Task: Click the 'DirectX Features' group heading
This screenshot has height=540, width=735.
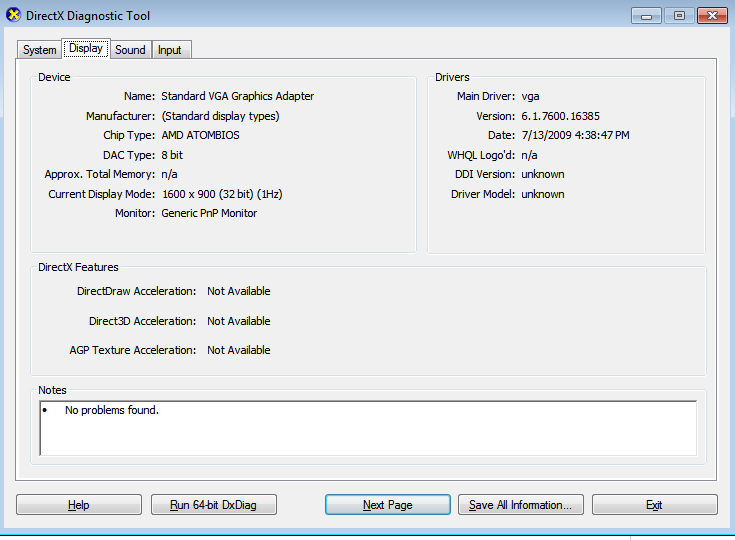Action: 78,267
